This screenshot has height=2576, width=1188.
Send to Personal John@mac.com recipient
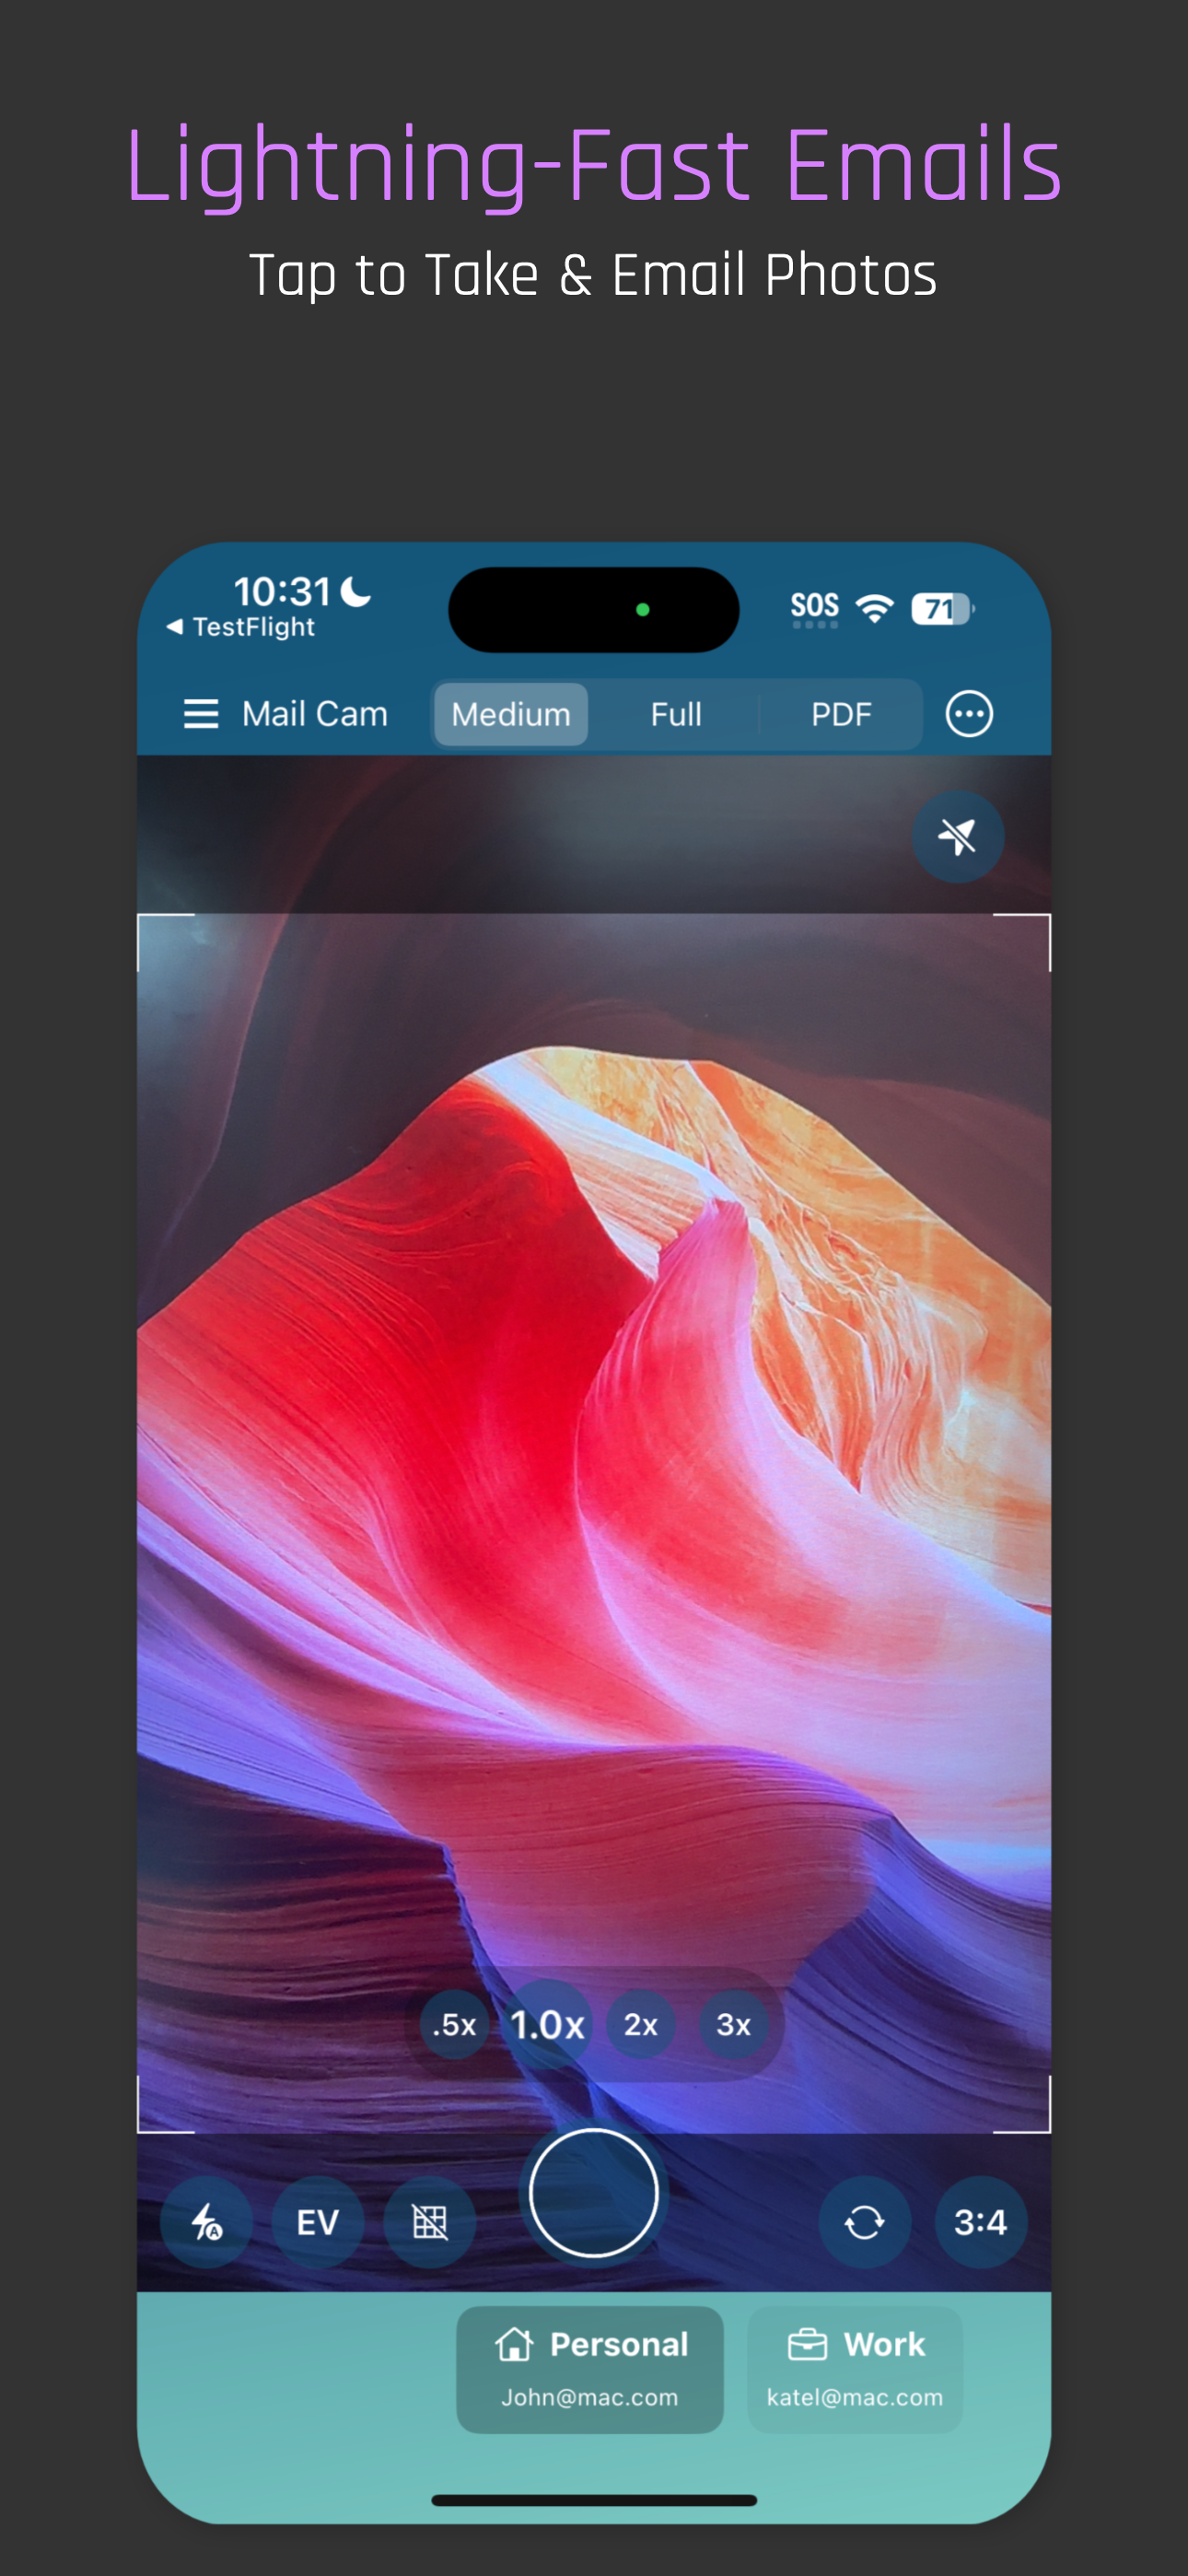tap(590, 2369)
